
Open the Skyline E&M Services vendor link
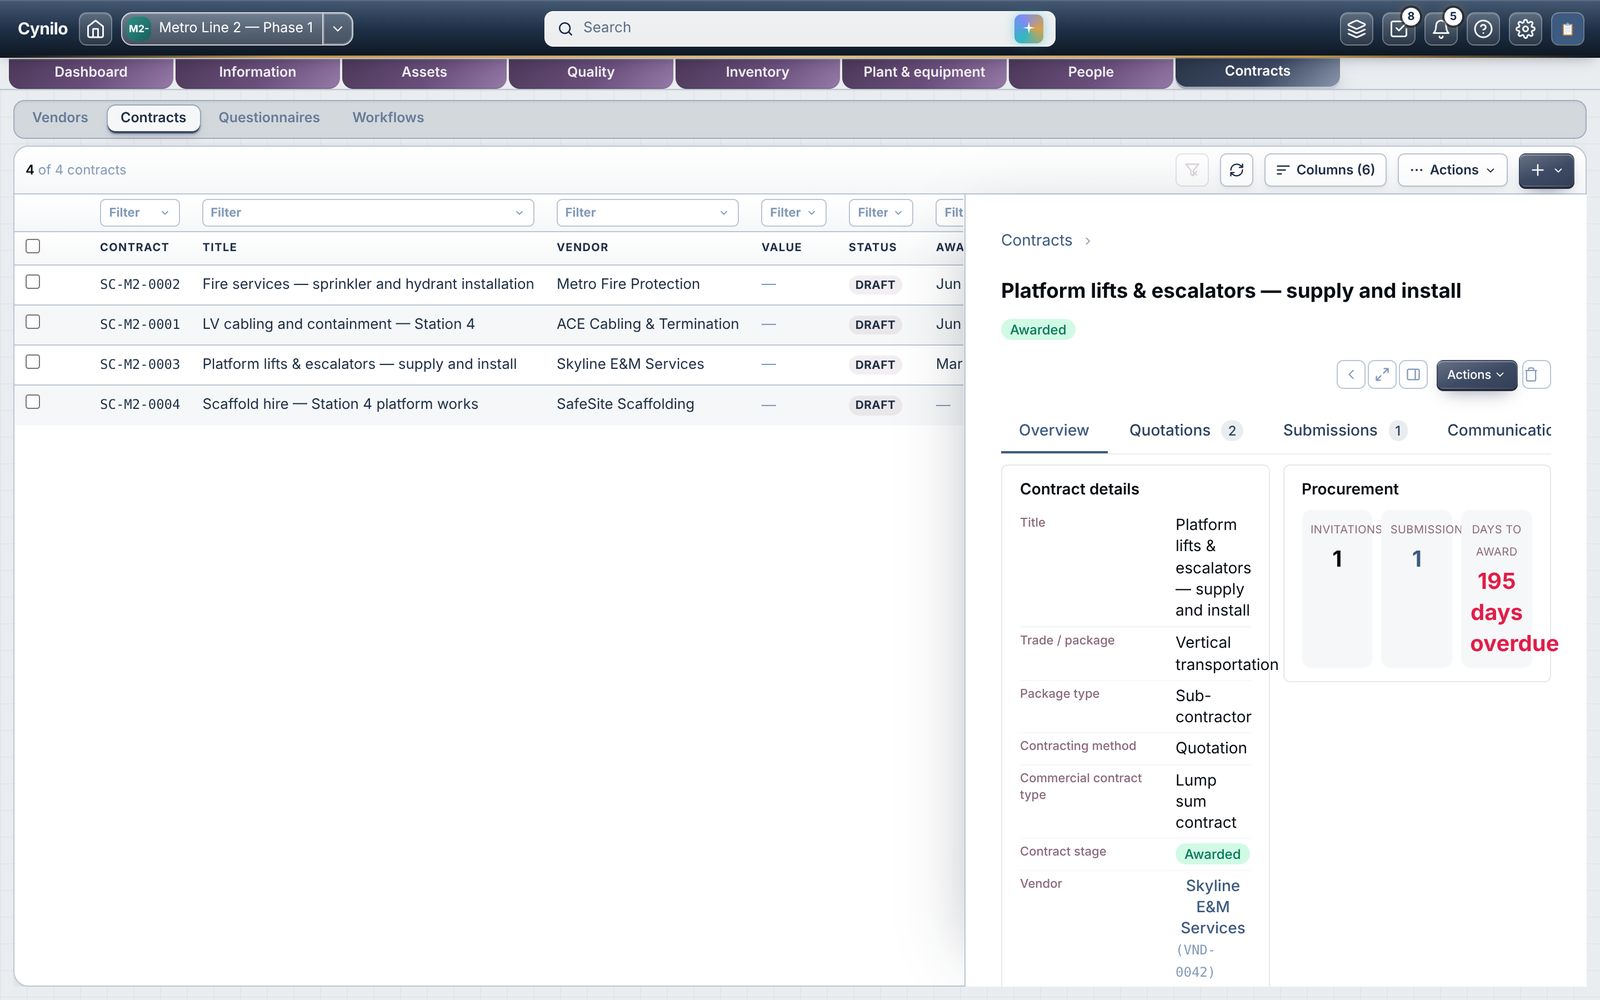pos(1212,907)
